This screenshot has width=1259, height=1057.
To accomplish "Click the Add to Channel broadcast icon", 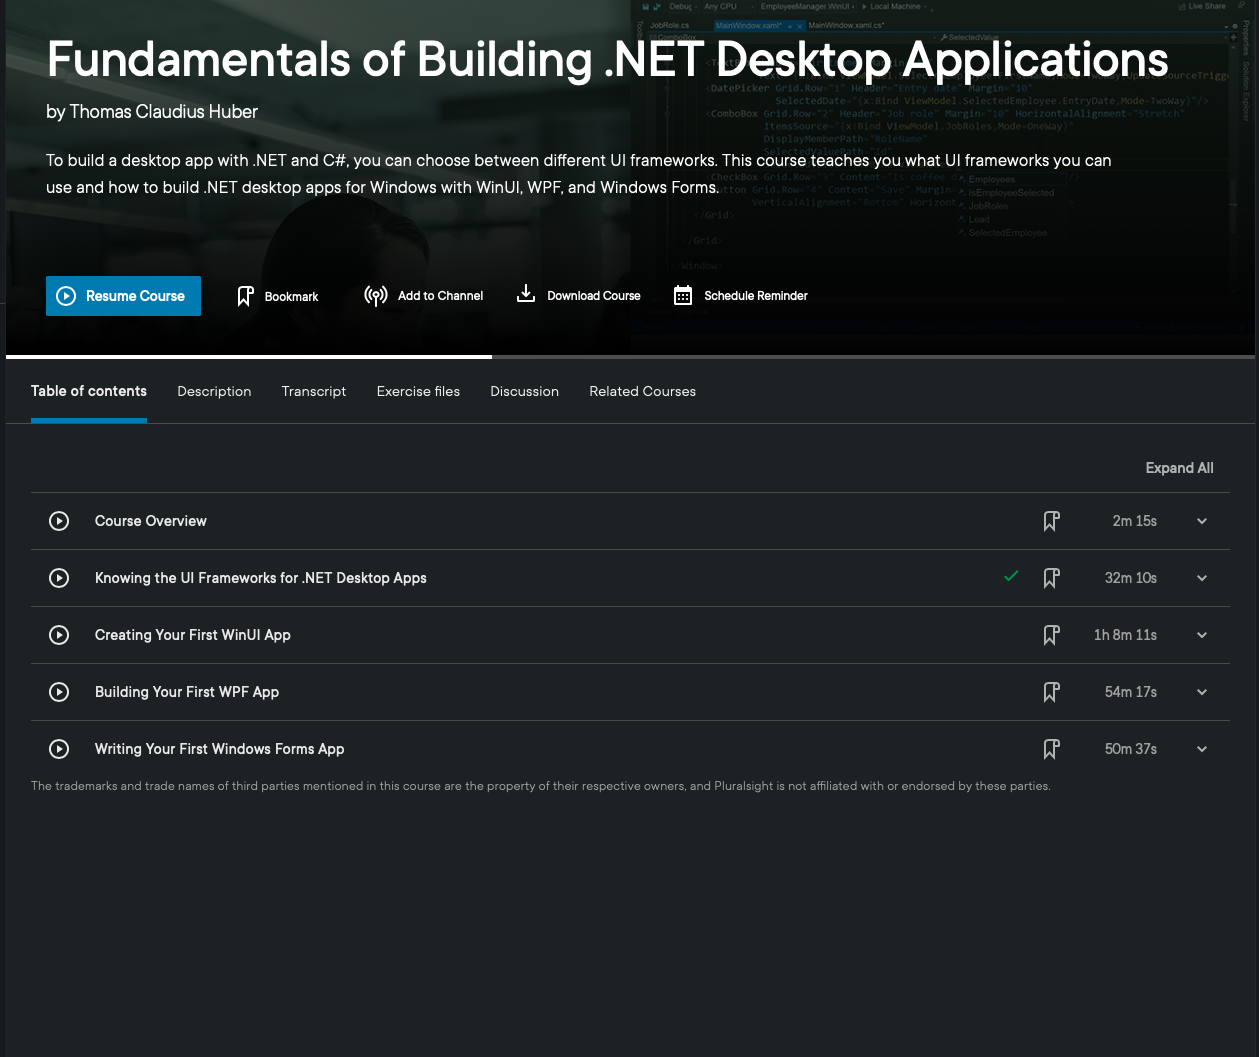I will (x=376, y=296).
